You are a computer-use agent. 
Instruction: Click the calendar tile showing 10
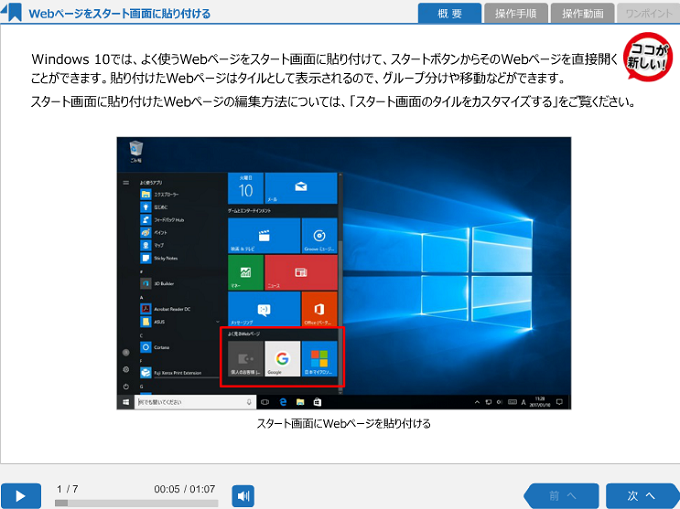tap(245, 188)
